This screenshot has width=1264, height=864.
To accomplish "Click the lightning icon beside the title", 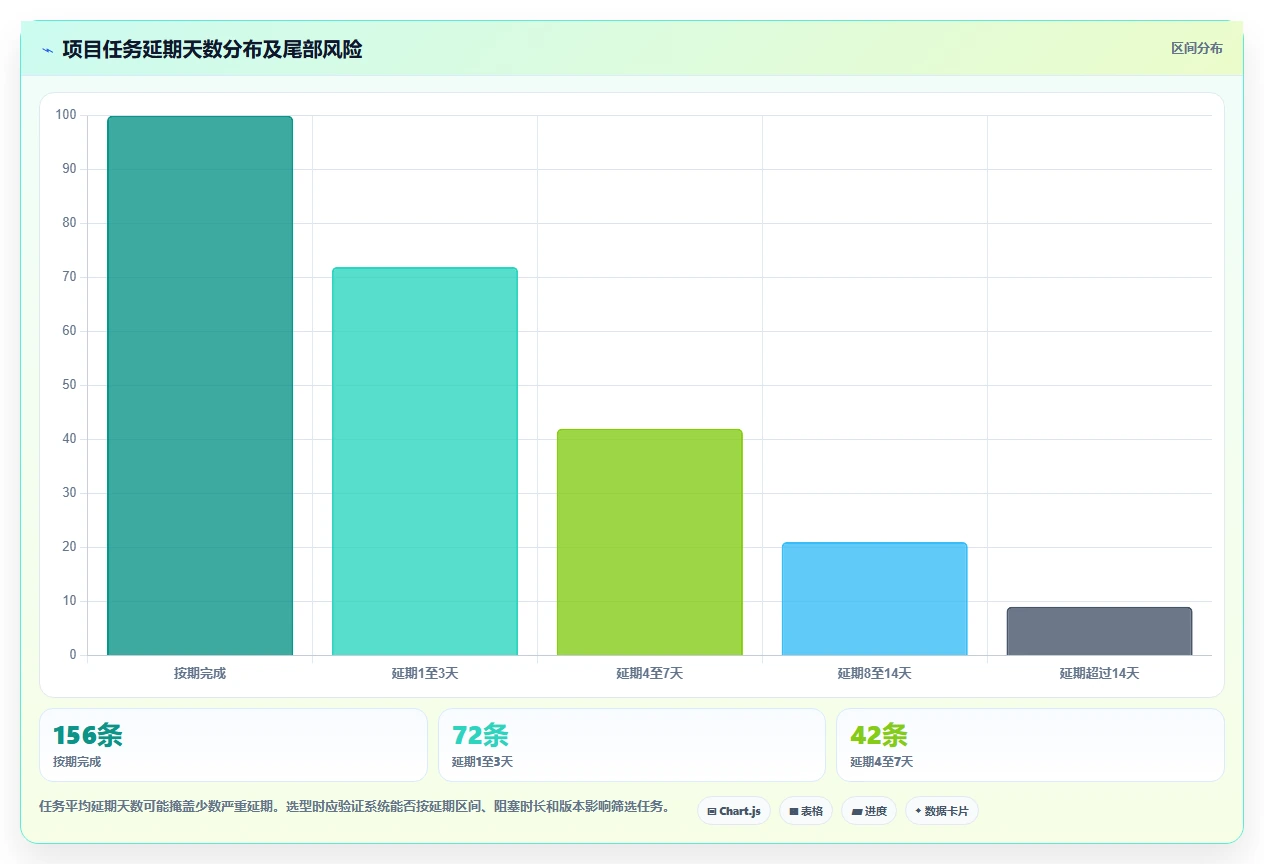I will pyautogui.click(x=47, y=49).
